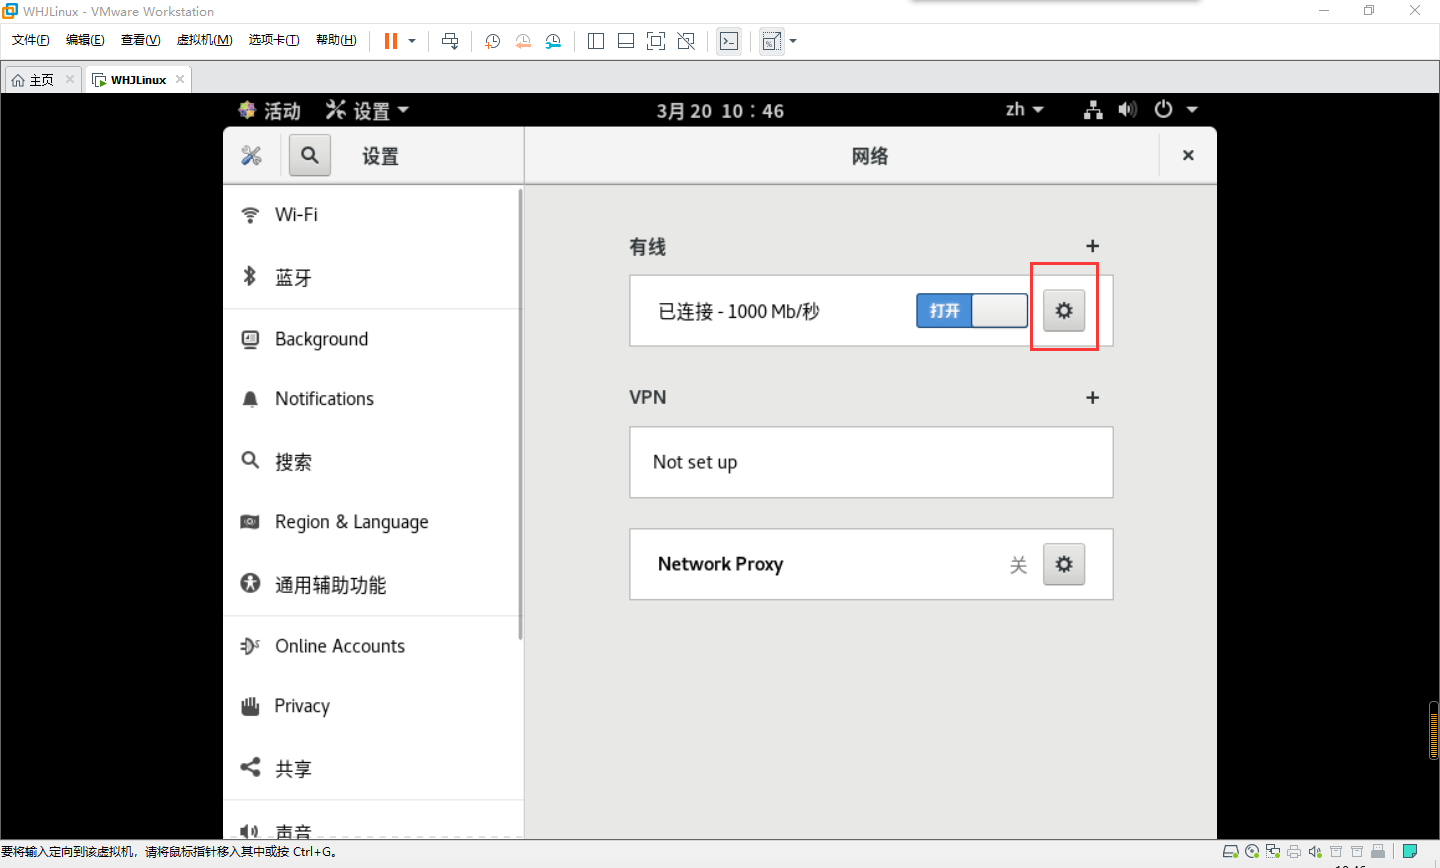Viewport: 1440px width, 868px height.
Task: Open the settings search field
Action: point(309,155)
